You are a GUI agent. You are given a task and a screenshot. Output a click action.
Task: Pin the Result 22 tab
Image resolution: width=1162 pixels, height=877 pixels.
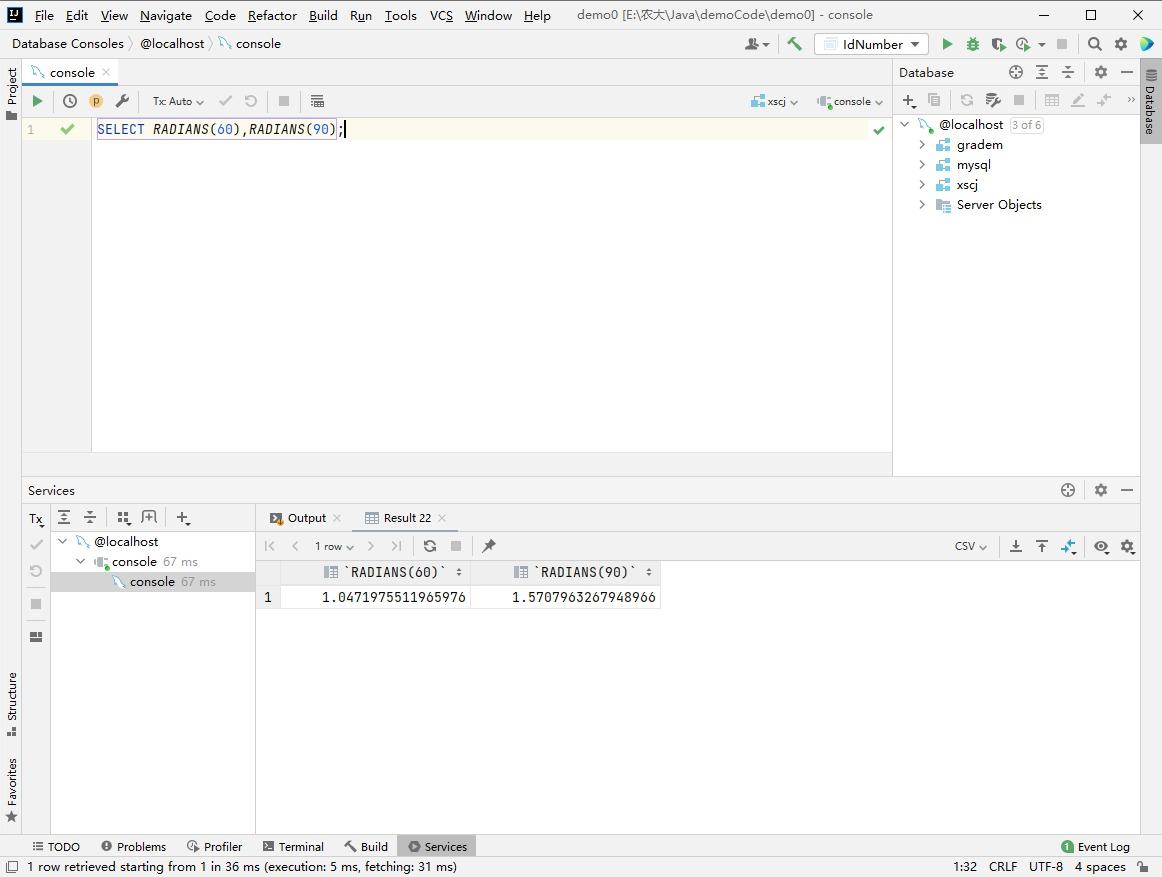point(489,546)
